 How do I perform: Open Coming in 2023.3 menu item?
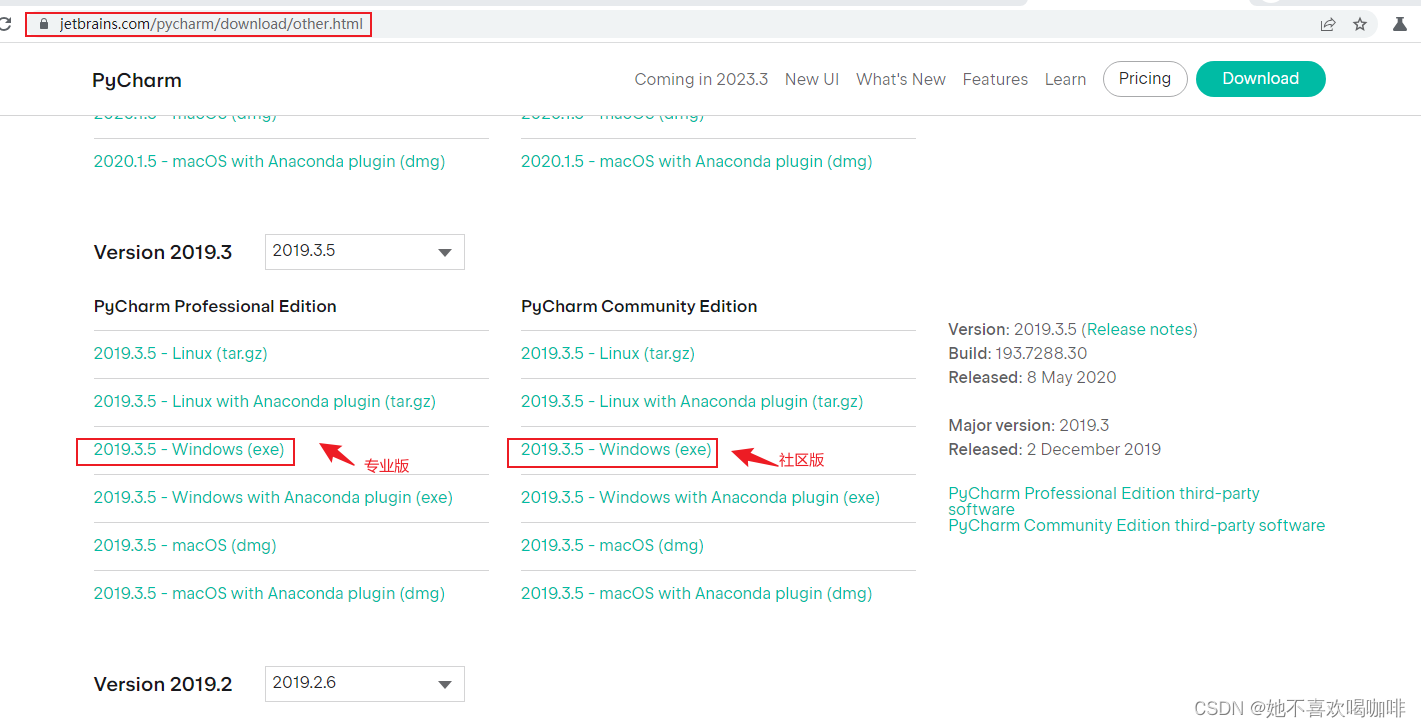701,79
